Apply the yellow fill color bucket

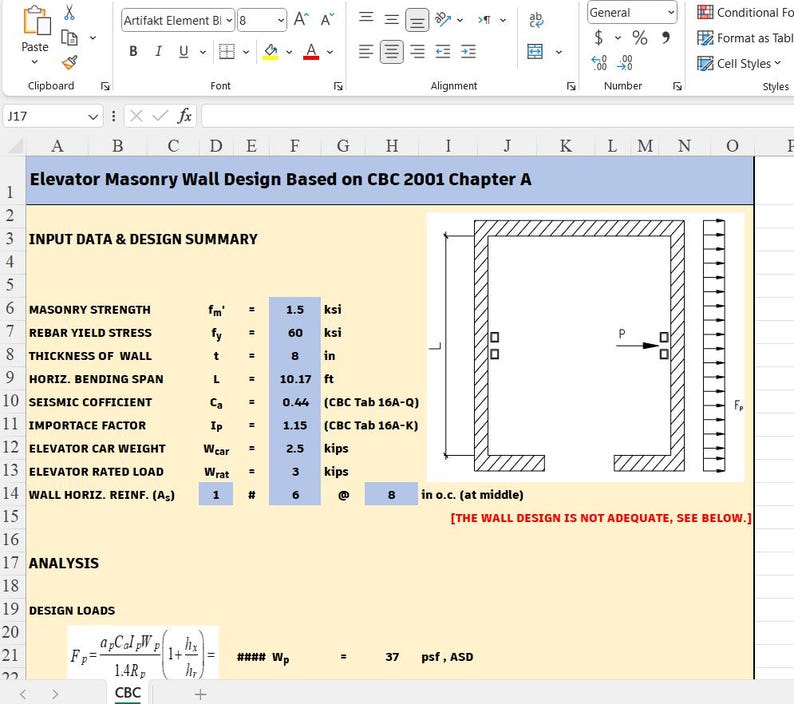(270, 51)
